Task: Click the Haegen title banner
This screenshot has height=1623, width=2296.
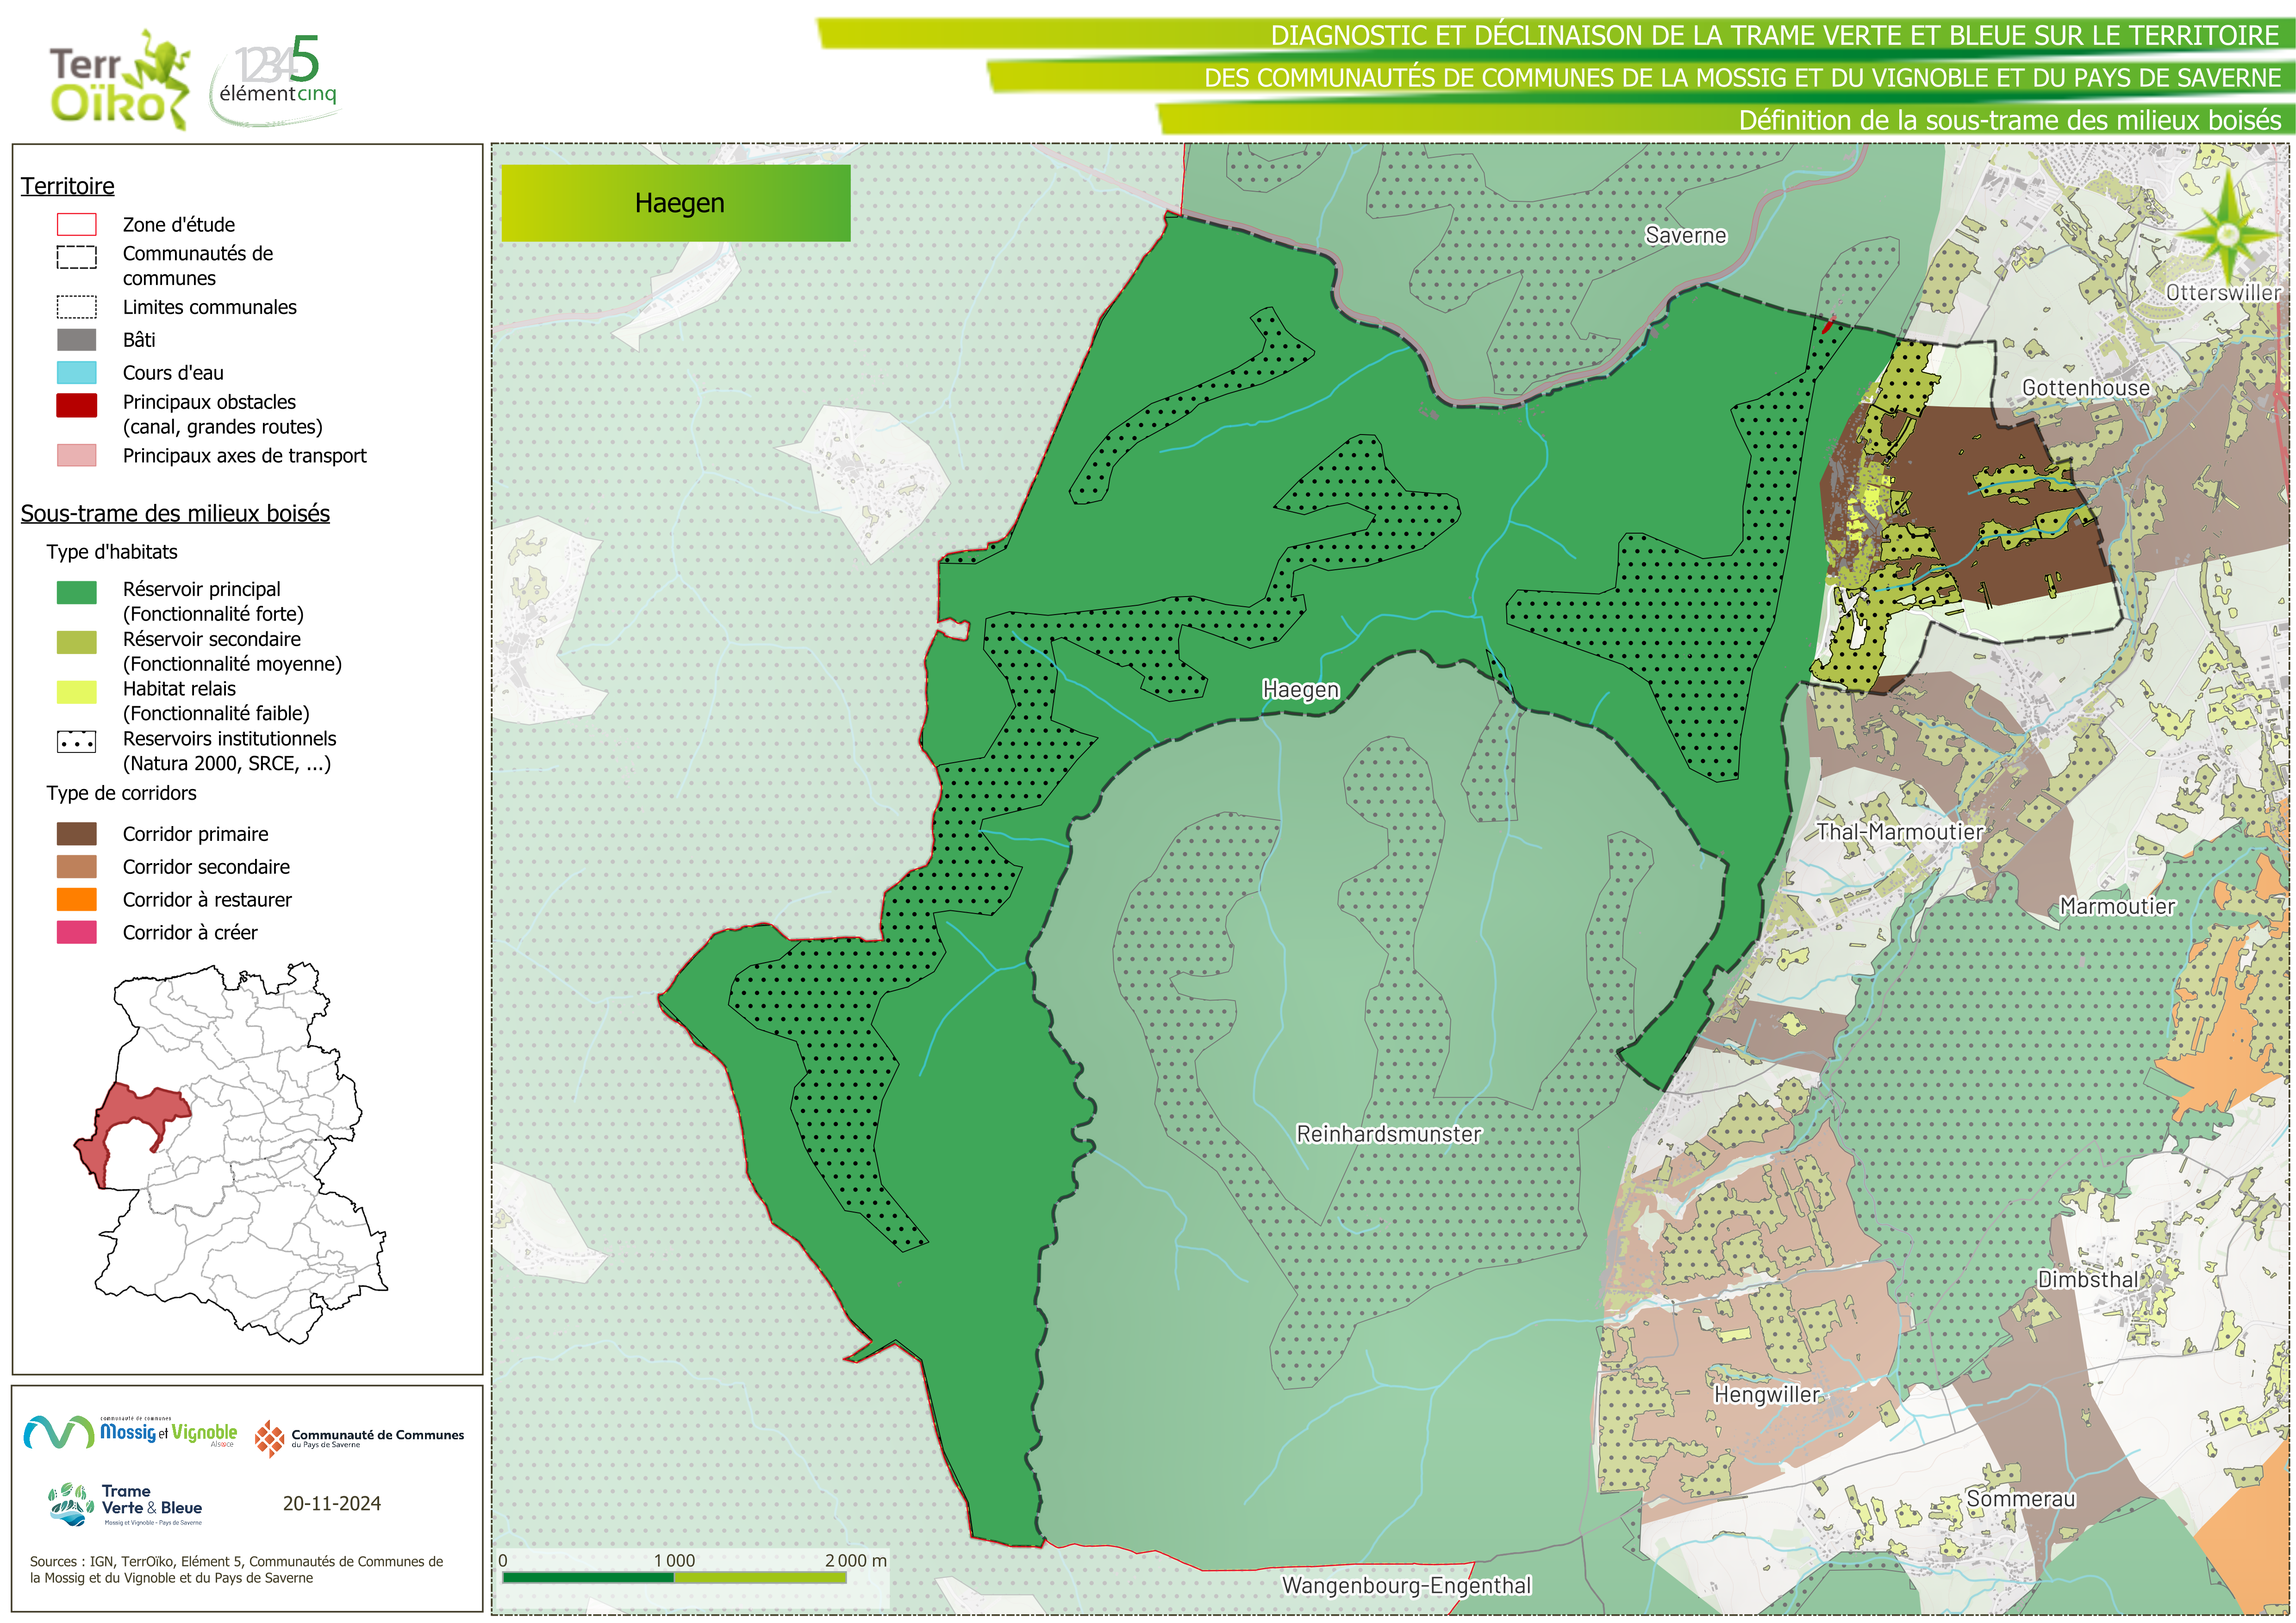Action: pyautogui.click(x=676, y=203)
